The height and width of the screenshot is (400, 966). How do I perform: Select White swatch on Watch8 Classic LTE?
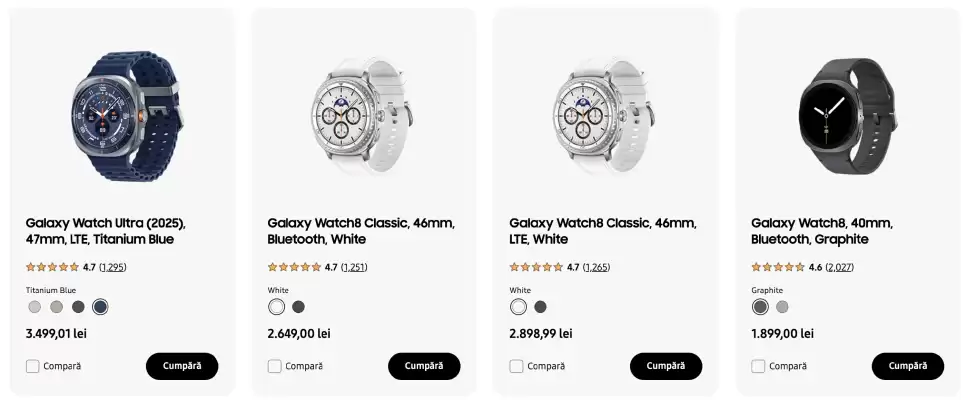pos(518,307)
